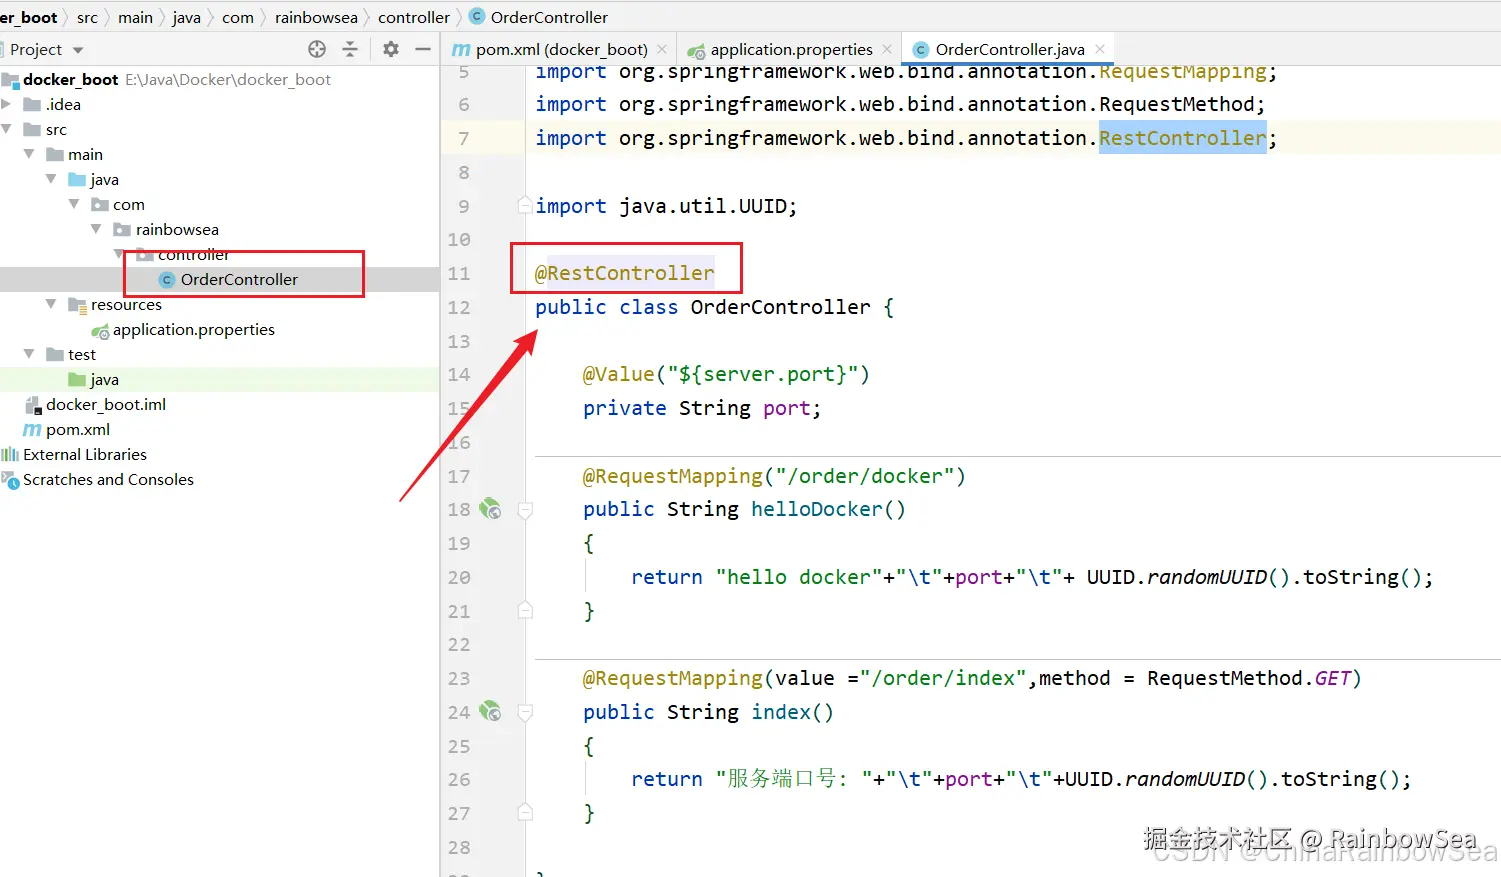The width and height of the screenshot is (1501, 877).
Task: Click line number 12 in the gutter
Action: [x=459, y=307]
